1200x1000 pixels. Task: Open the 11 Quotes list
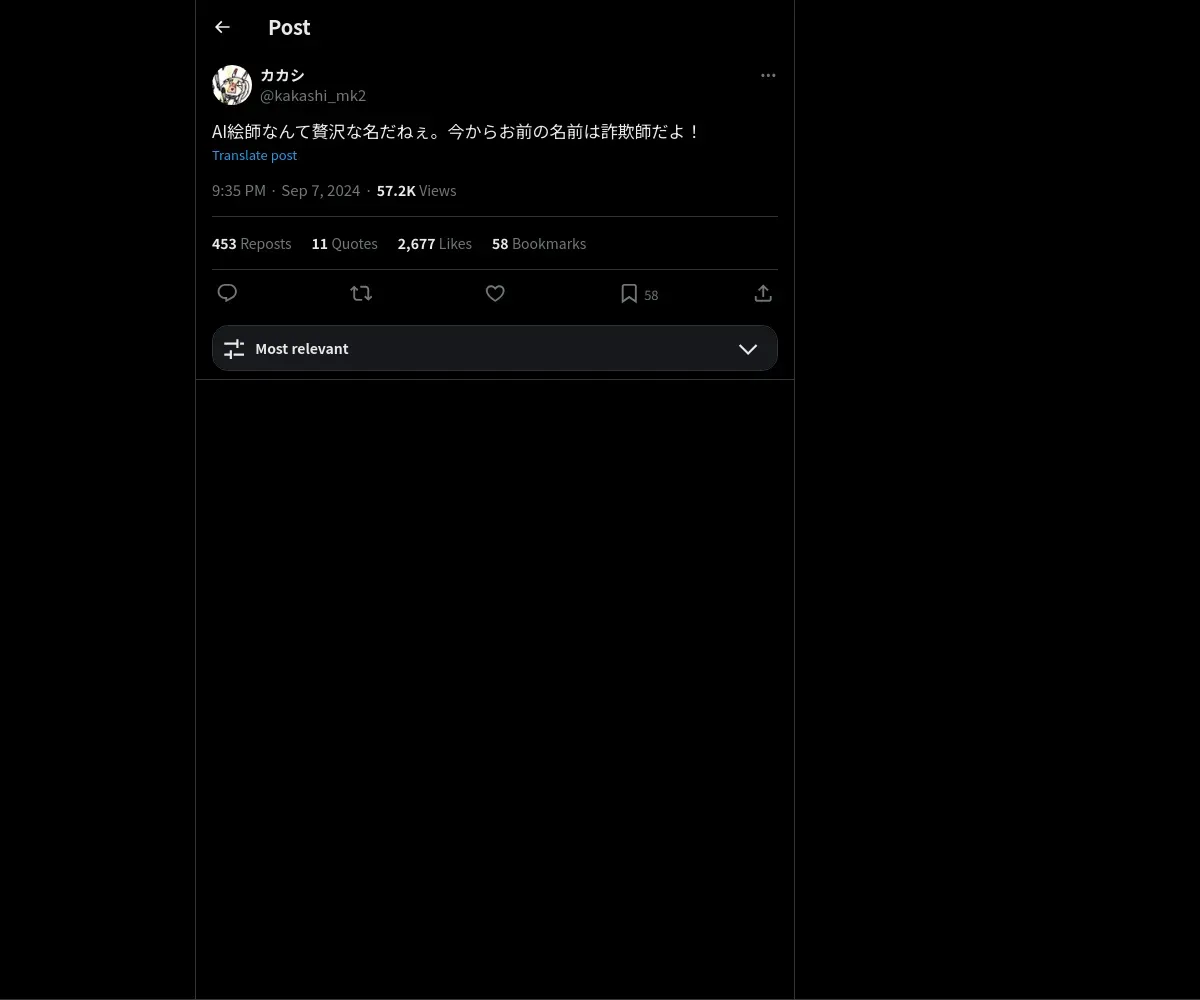(345, 243)
